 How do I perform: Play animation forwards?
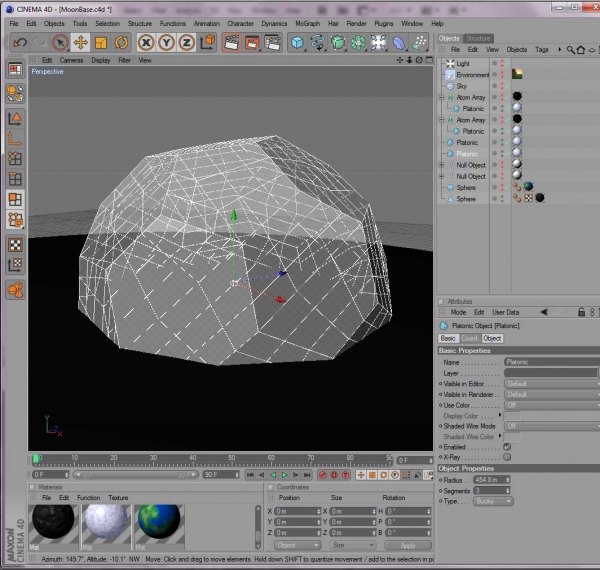tap(284, 475)
